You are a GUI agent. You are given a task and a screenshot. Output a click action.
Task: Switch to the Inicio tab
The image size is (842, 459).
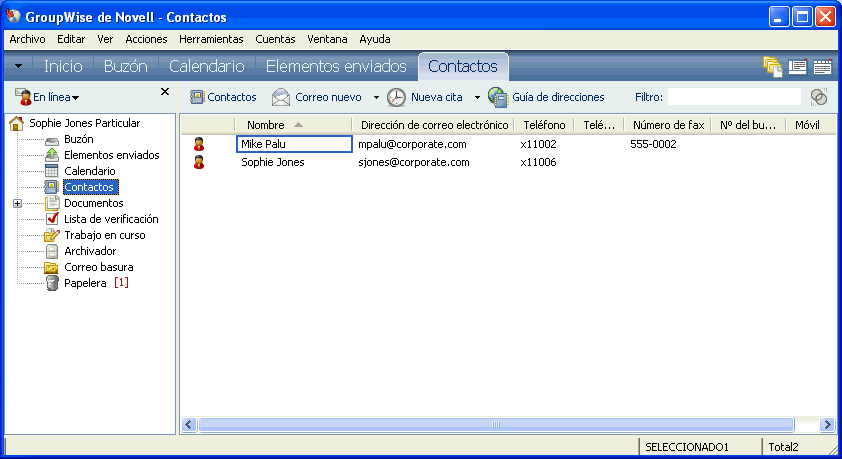[63, 67]
